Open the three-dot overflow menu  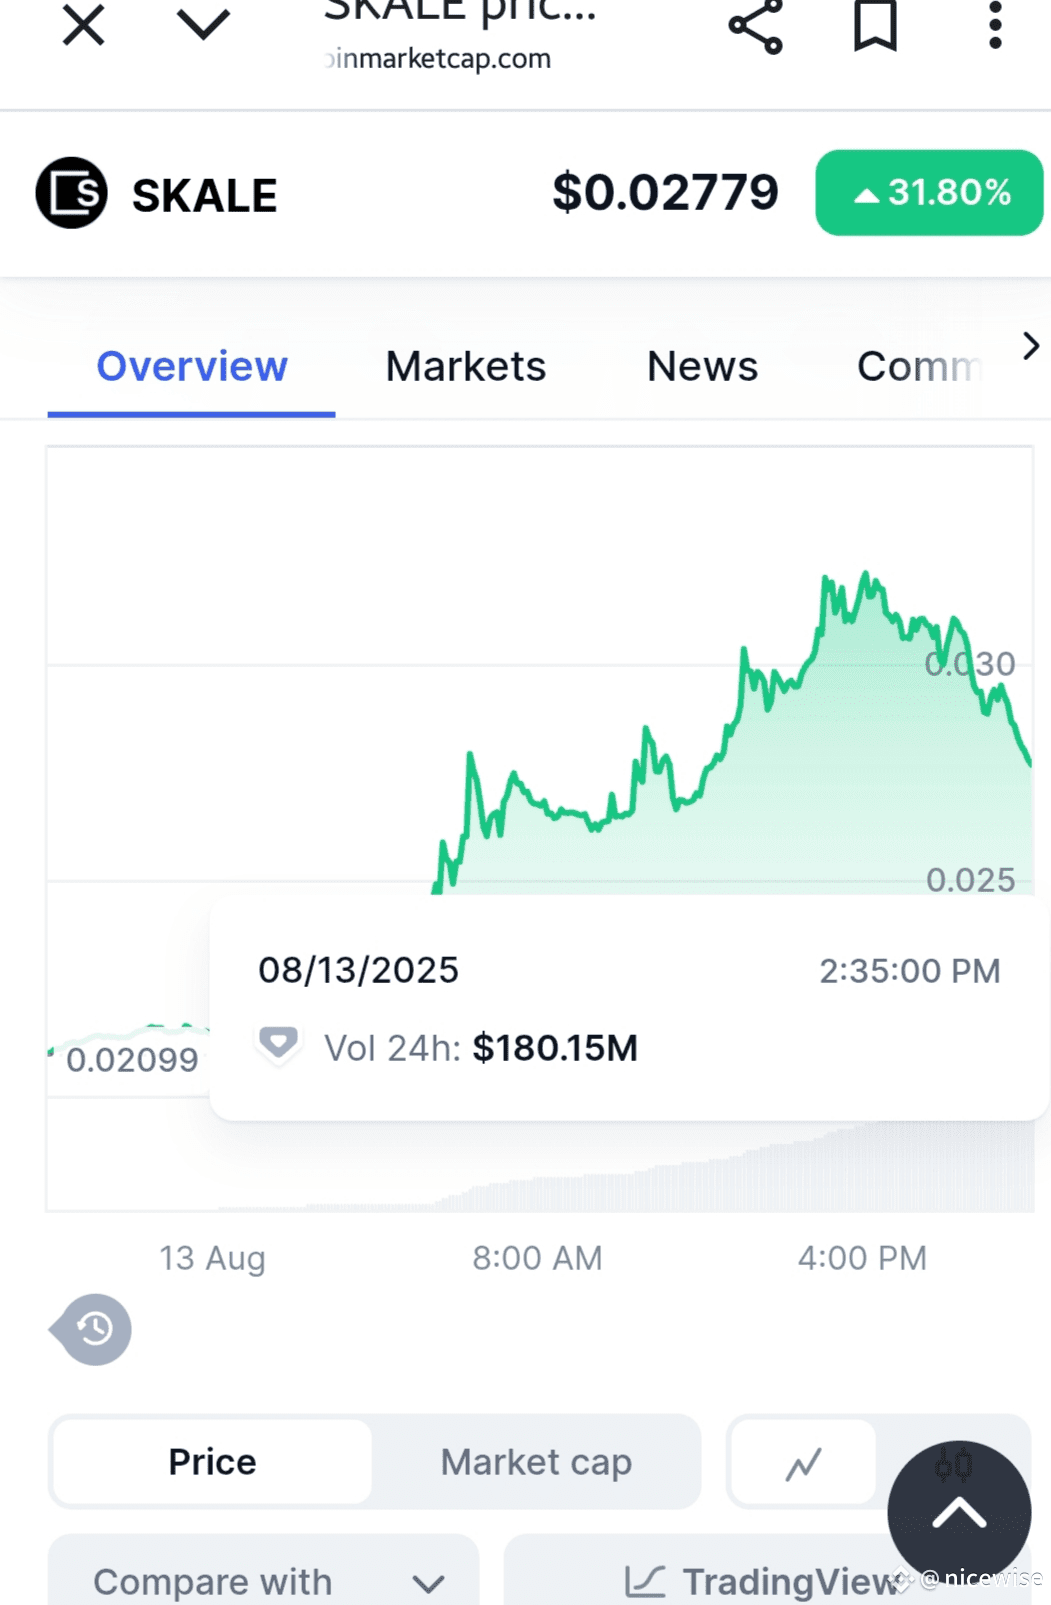pos(994,25)
